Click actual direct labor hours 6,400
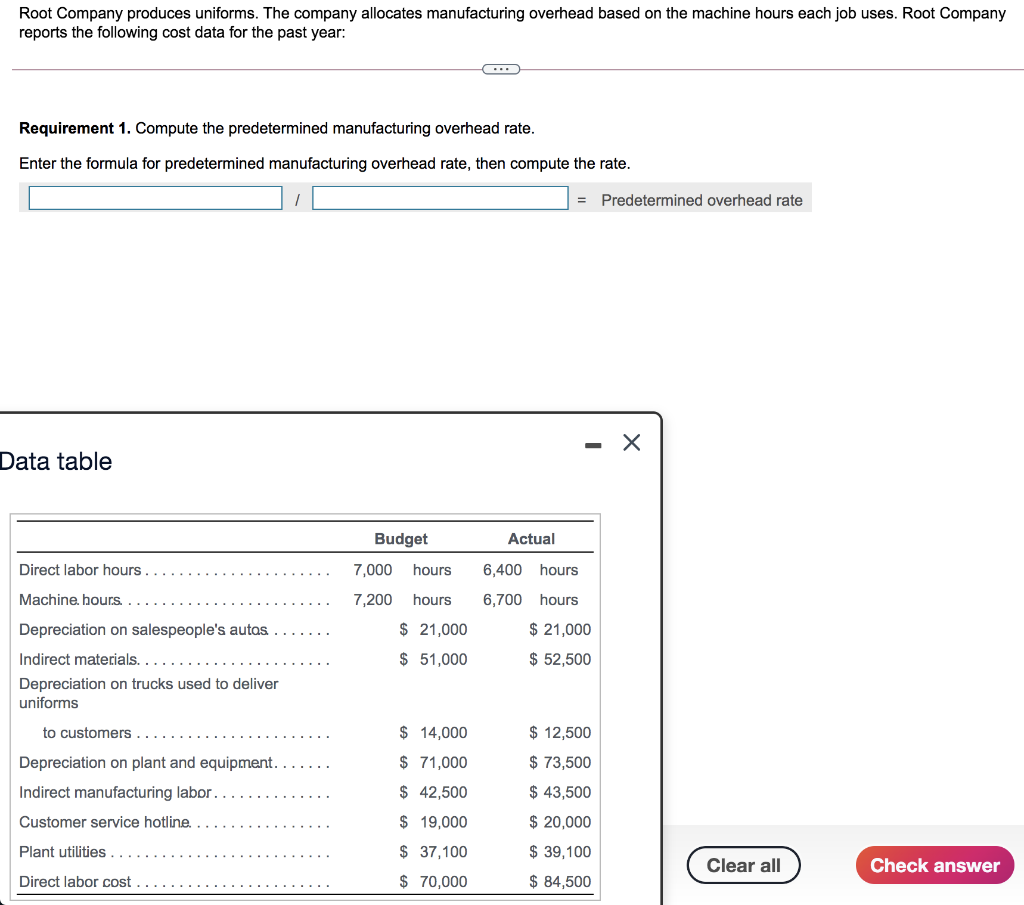Viewport: 1024px width, 905px height. tap(502, 570)
